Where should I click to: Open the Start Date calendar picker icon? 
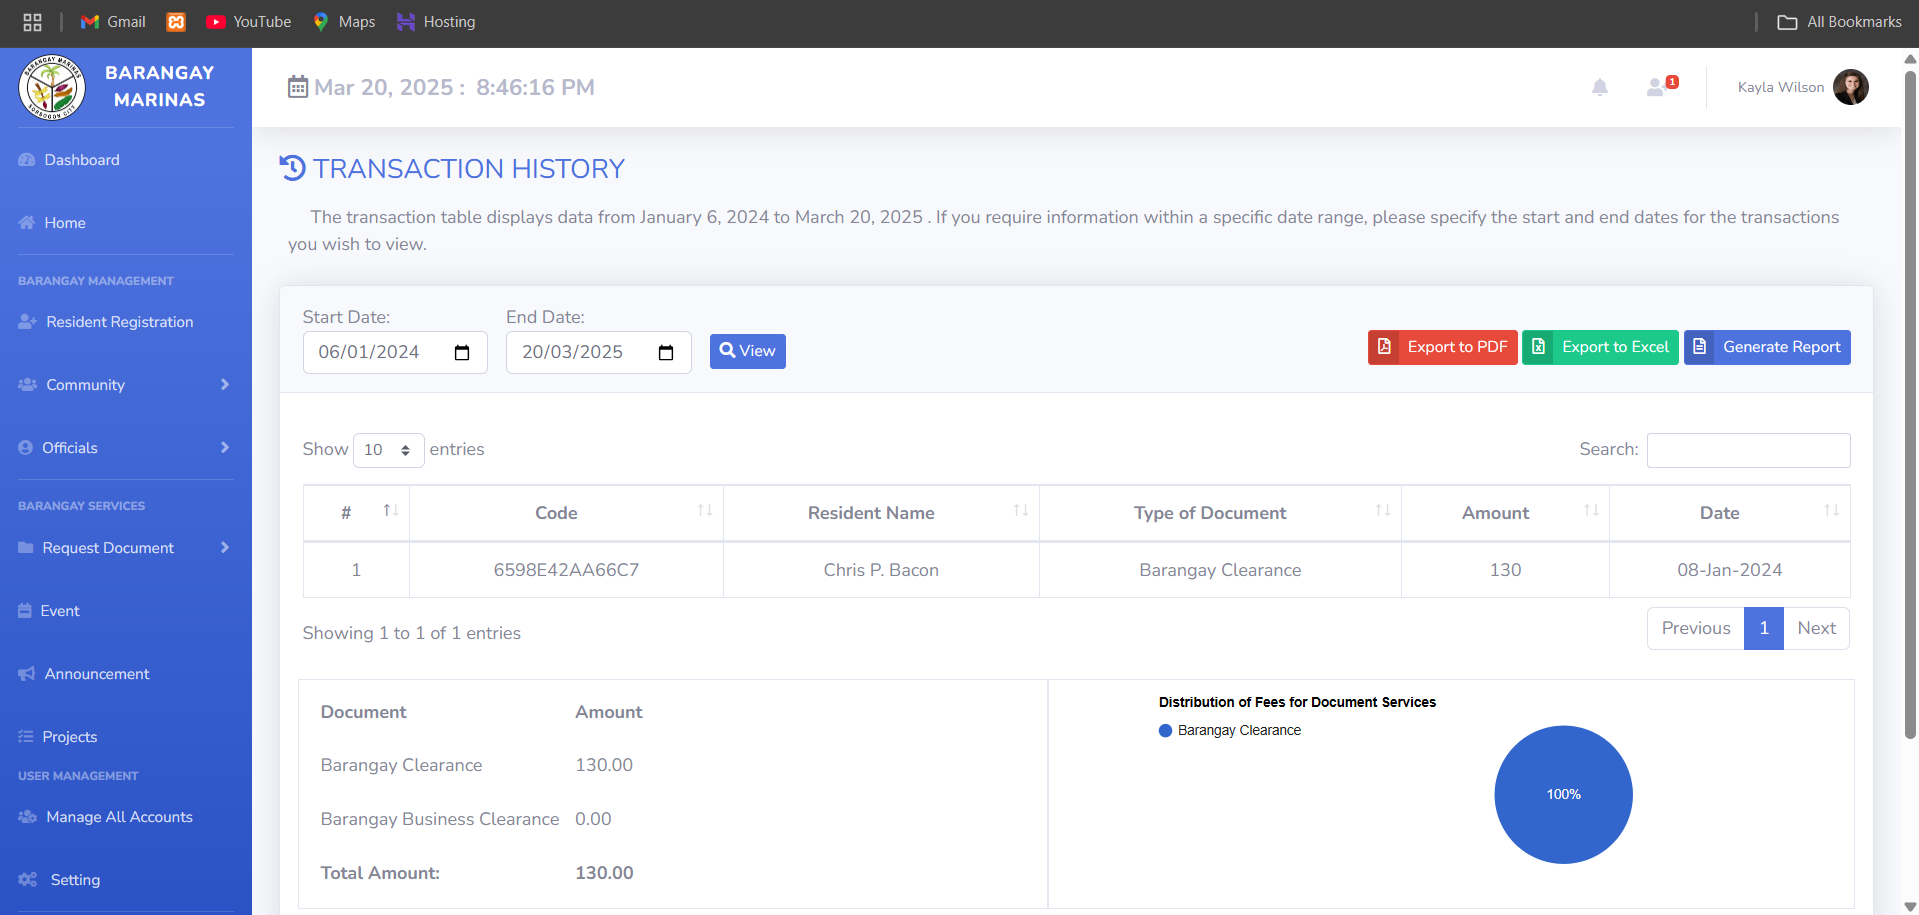pyautogui.click(x=462, y=353)
